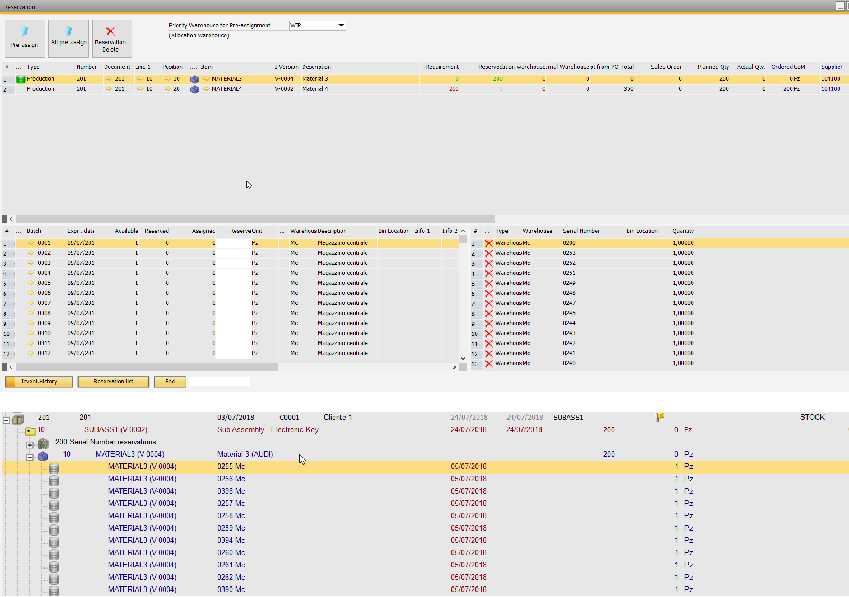Open the MATERIAL4 item link arrow
The image size is (849, 597).
point(206,89)
